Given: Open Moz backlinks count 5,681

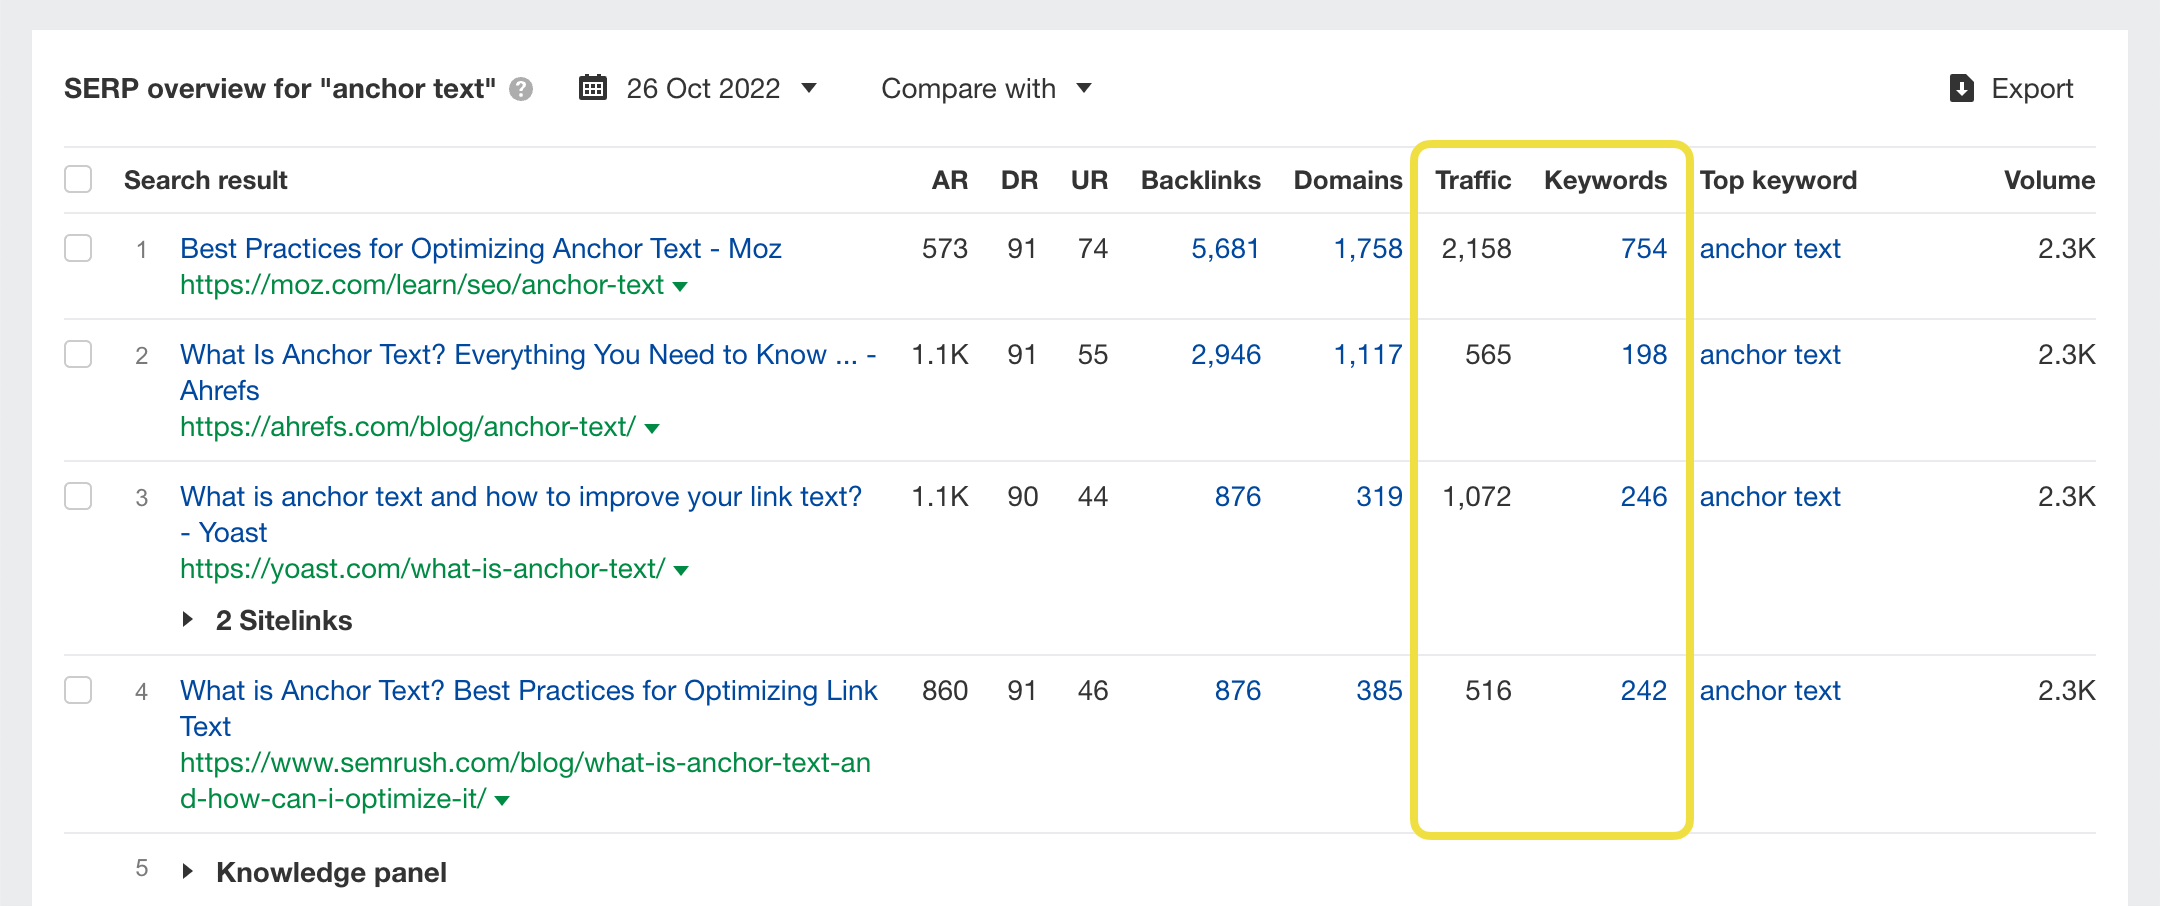Looking at the screenshot, I should click(x=1225, y=248).
